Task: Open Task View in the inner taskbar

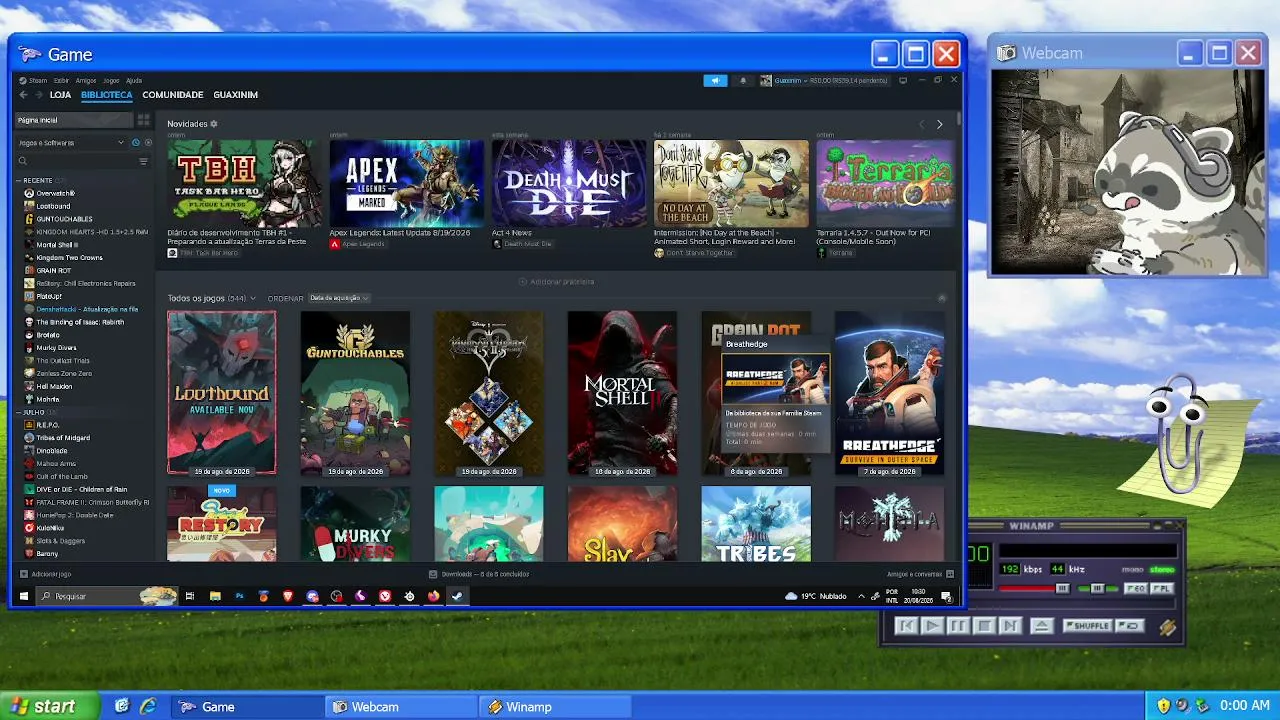Action: 190,596
